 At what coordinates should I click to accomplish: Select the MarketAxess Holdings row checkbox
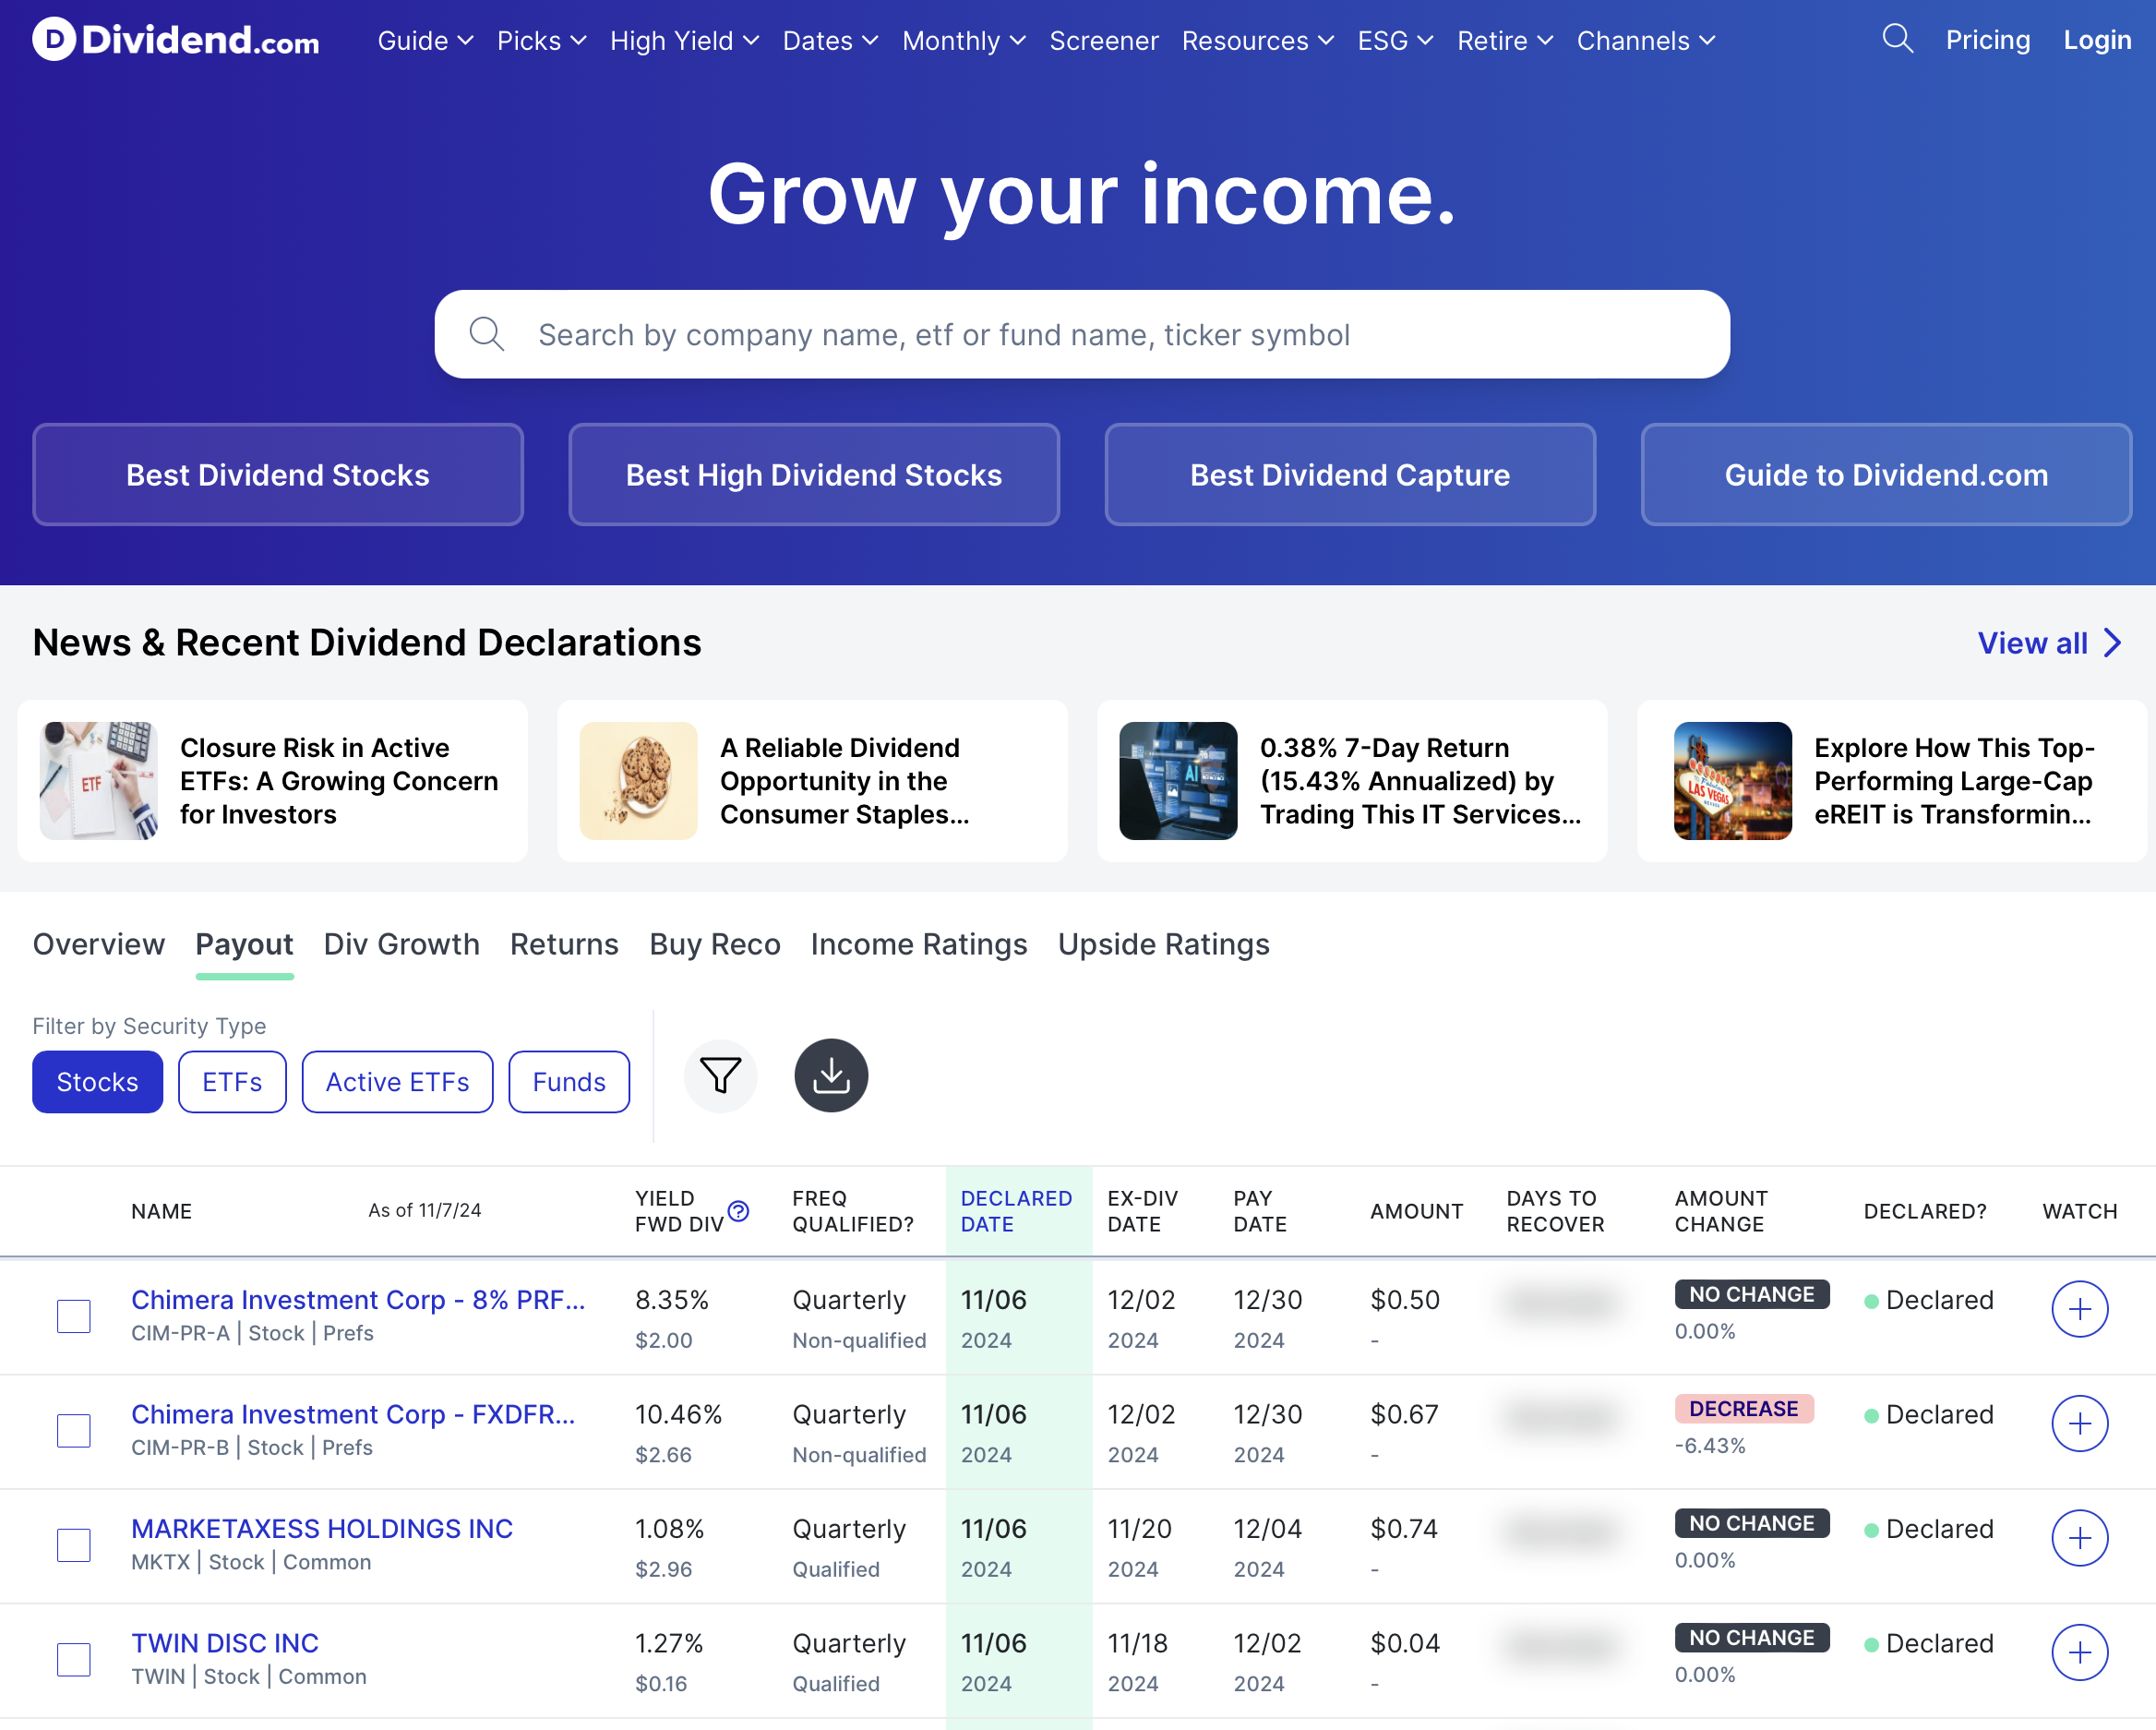(x=74, y=1545)
